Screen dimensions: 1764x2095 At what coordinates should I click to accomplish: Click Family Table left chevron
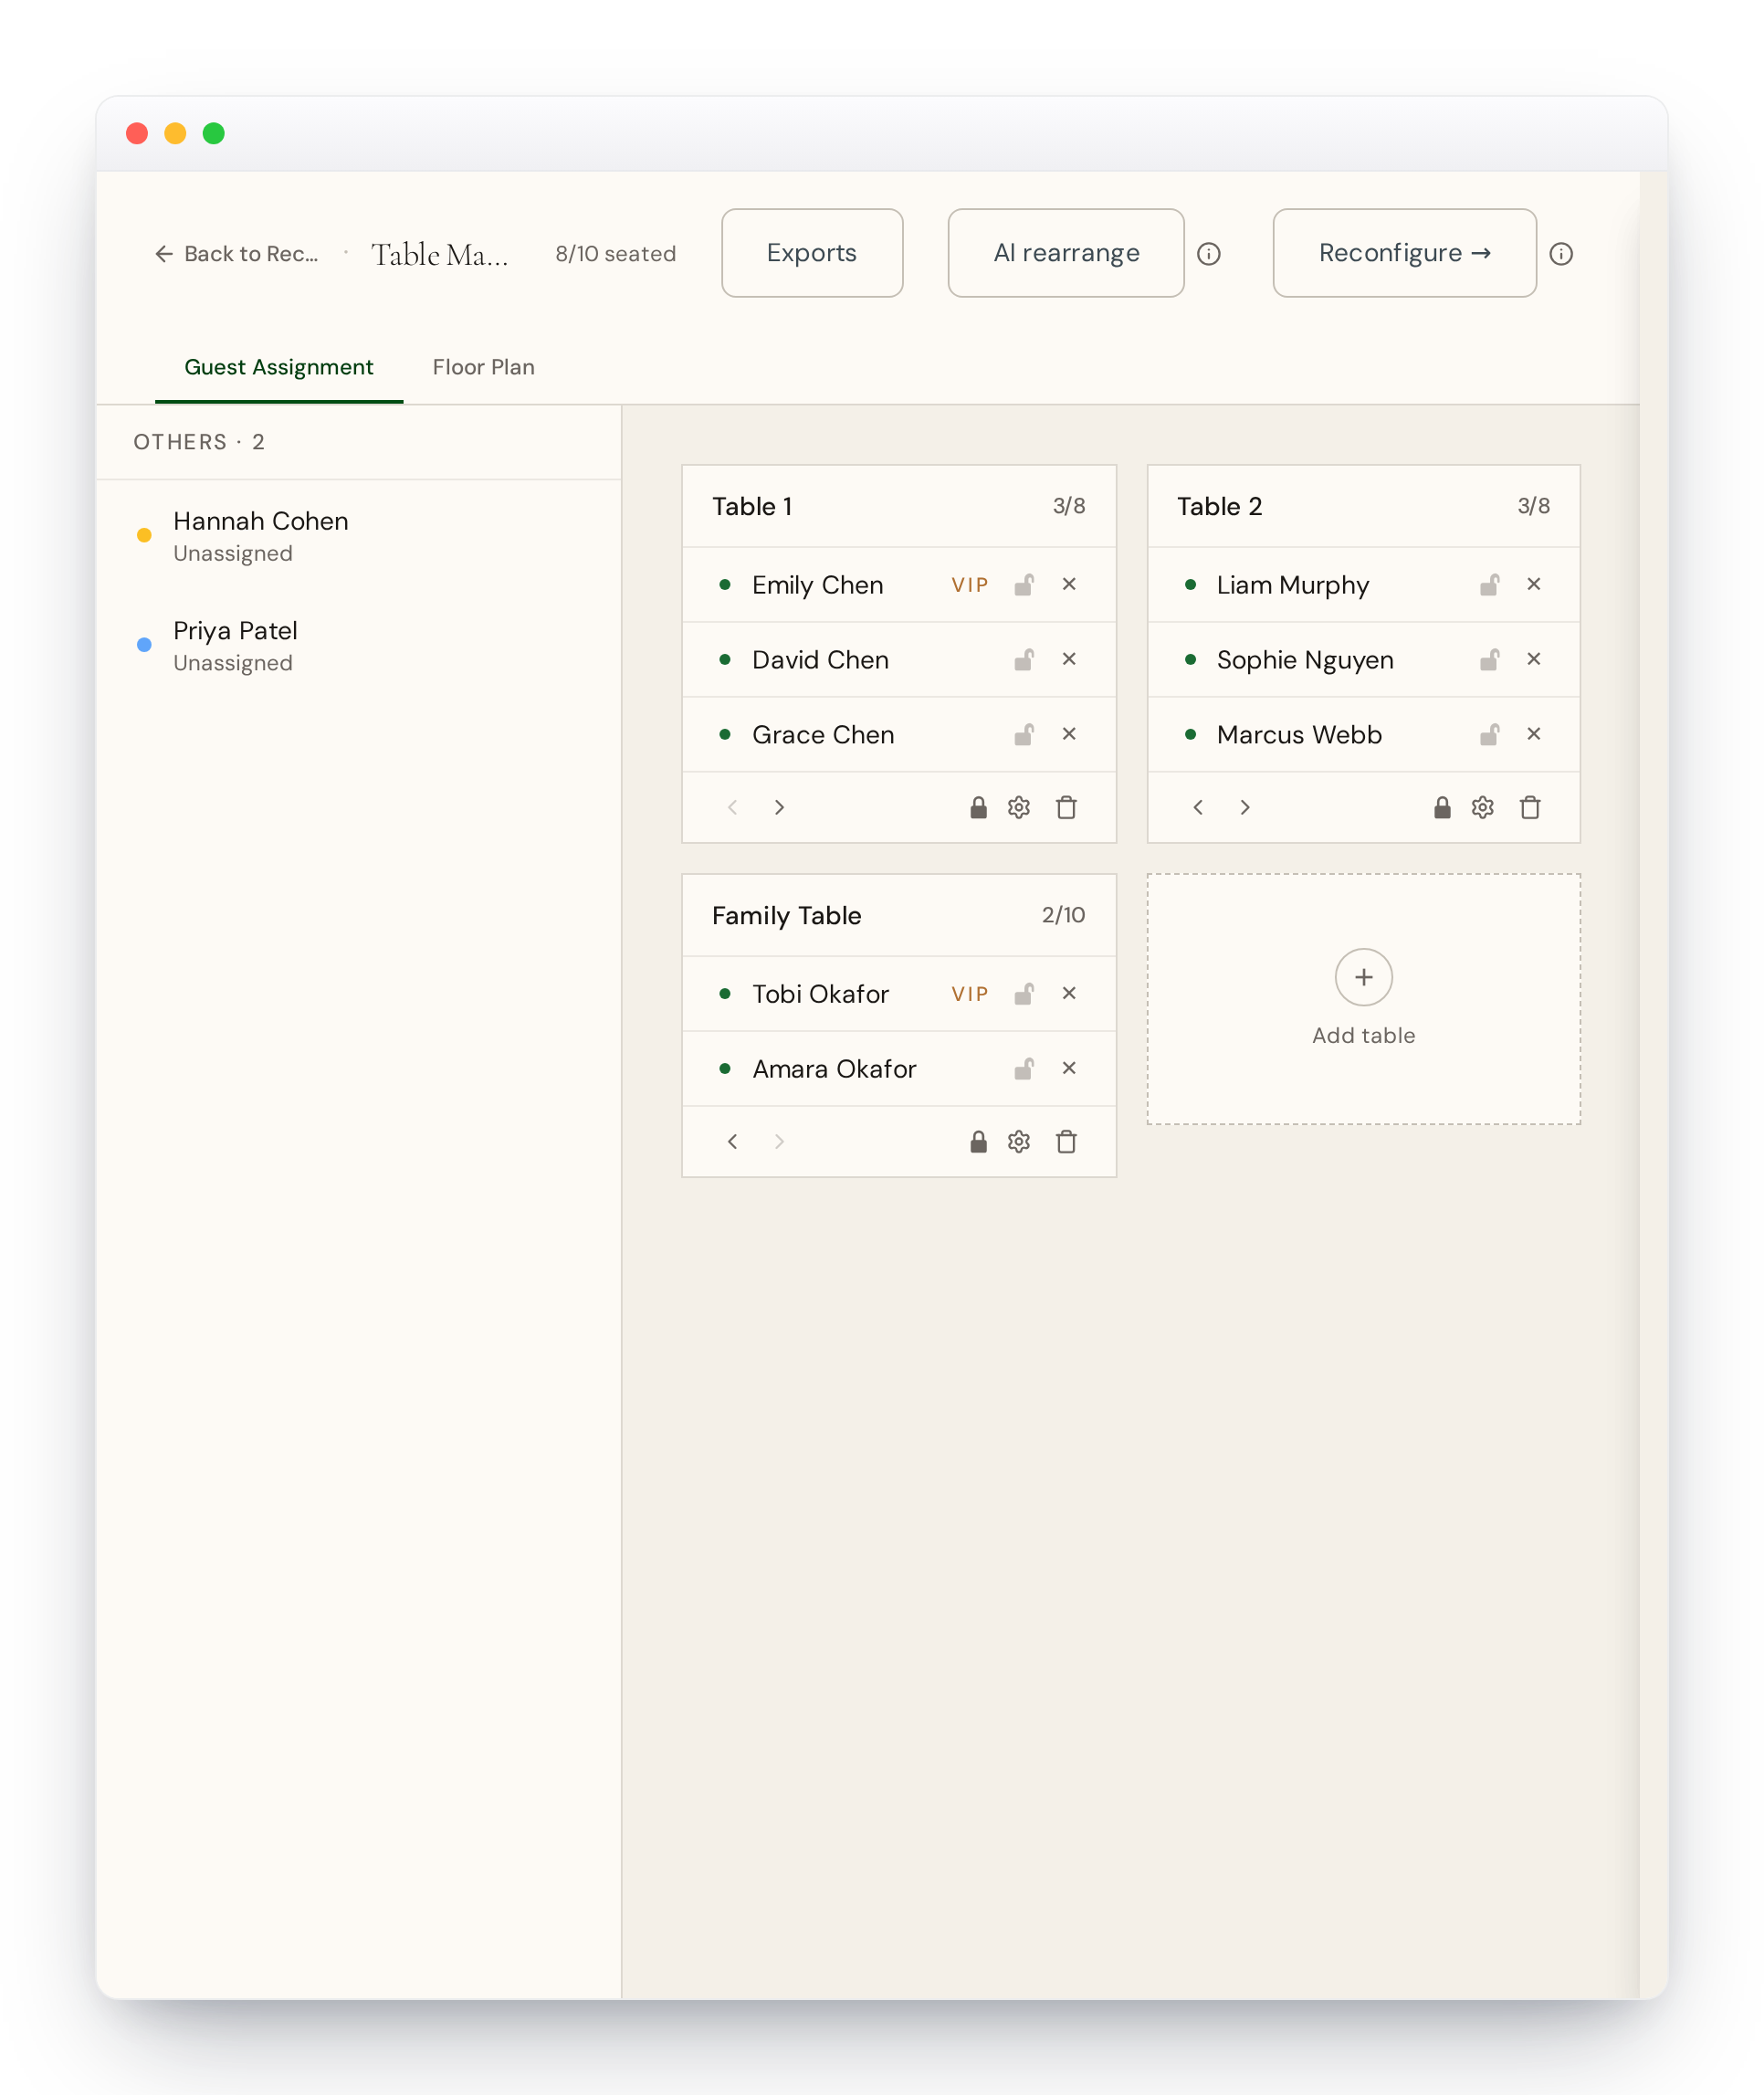pos(732,1141)
